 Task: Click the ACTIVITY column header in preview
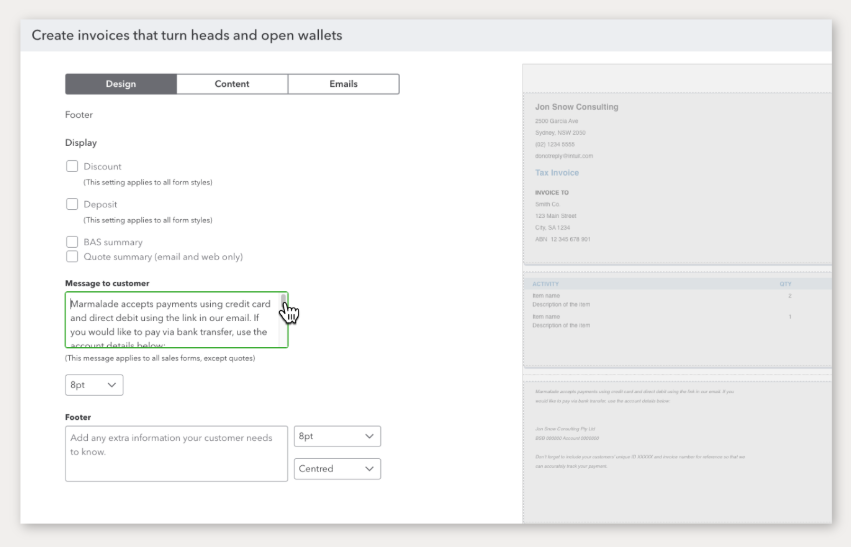coord(546,284)
